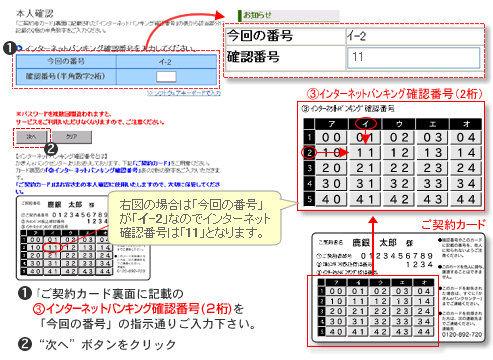Click cell 14 in the enlarged number table
493x360 pixels.
coord(466,153)
